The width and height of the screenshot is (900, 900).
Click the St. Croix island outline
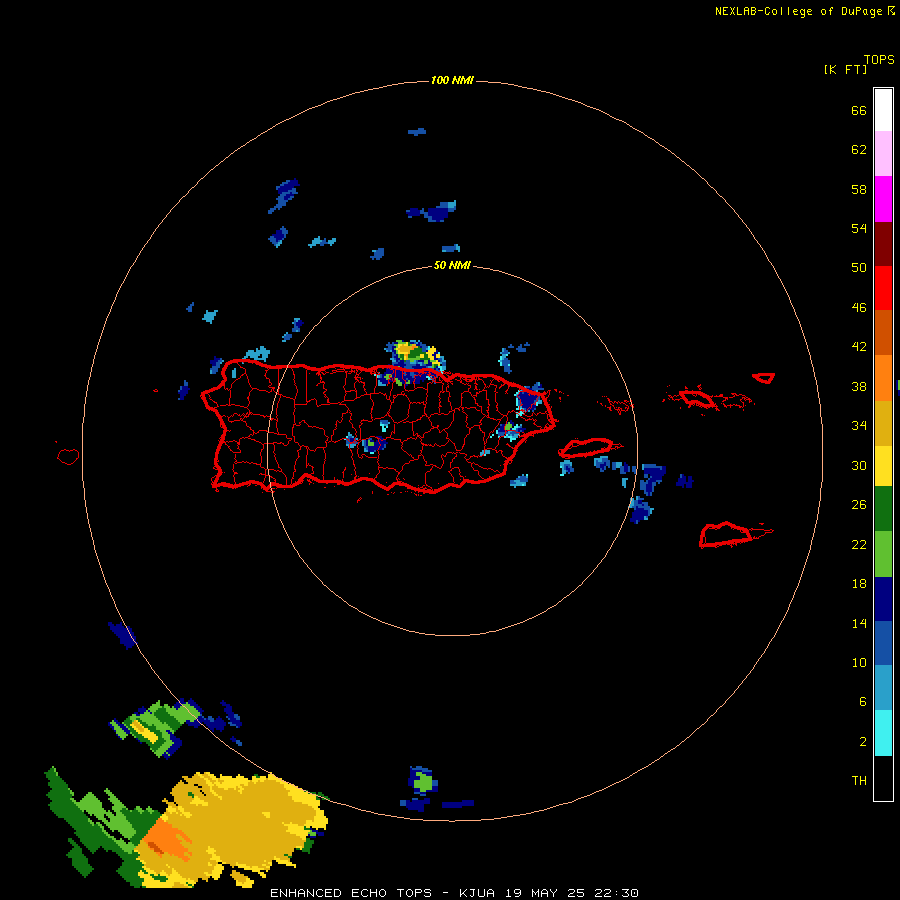tap(728, 534)
